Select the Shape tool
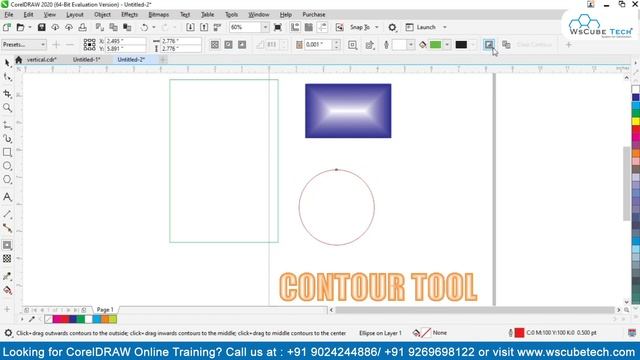Screen dimensions: 640x360 coord(7,77)
